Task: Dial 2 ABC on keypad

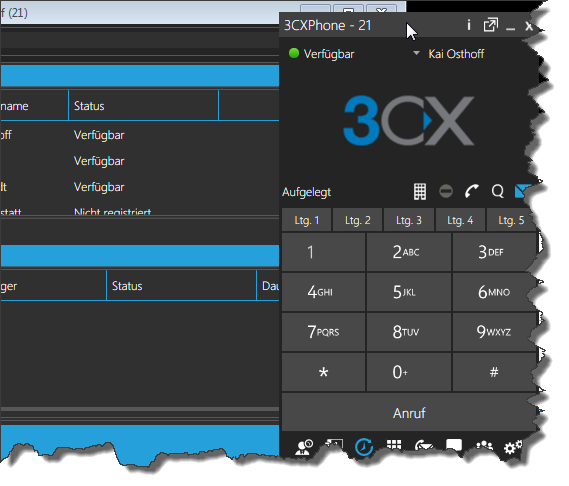Action: point(409,252)
